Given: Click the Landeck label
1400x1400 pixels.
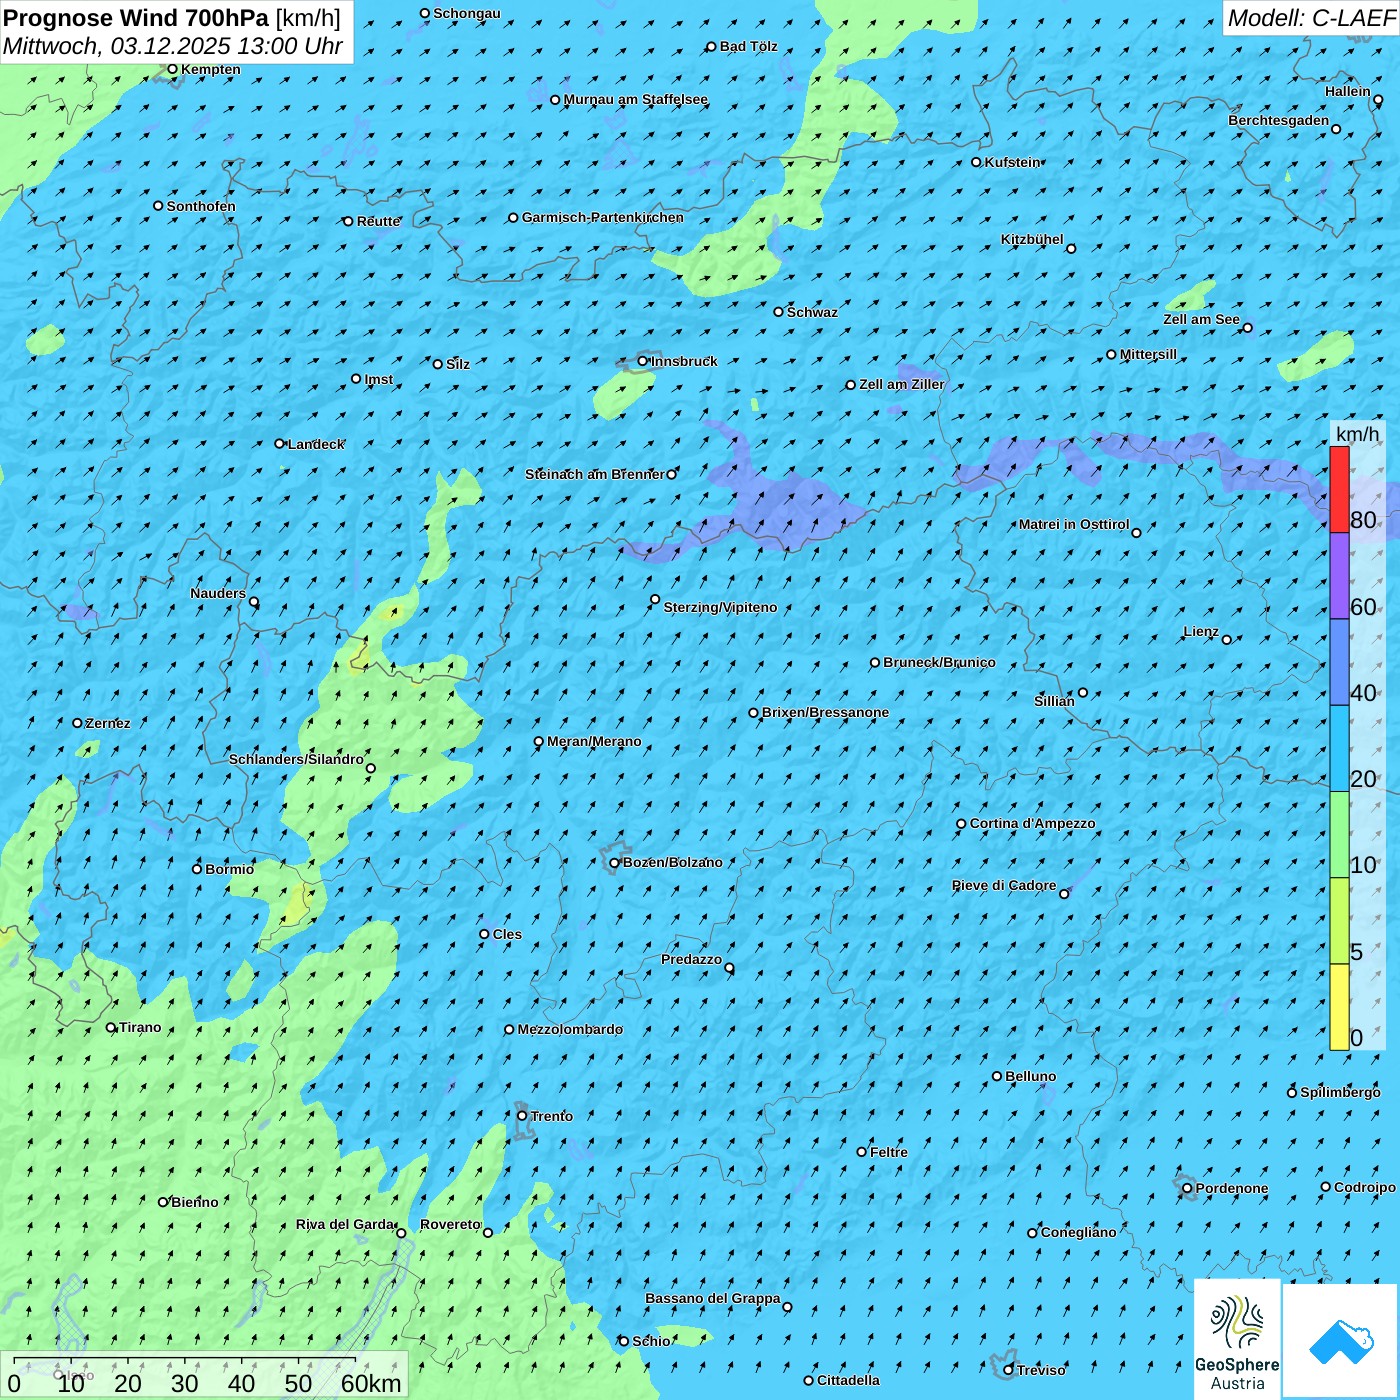Looking at the screenshot, I should 316,444.
